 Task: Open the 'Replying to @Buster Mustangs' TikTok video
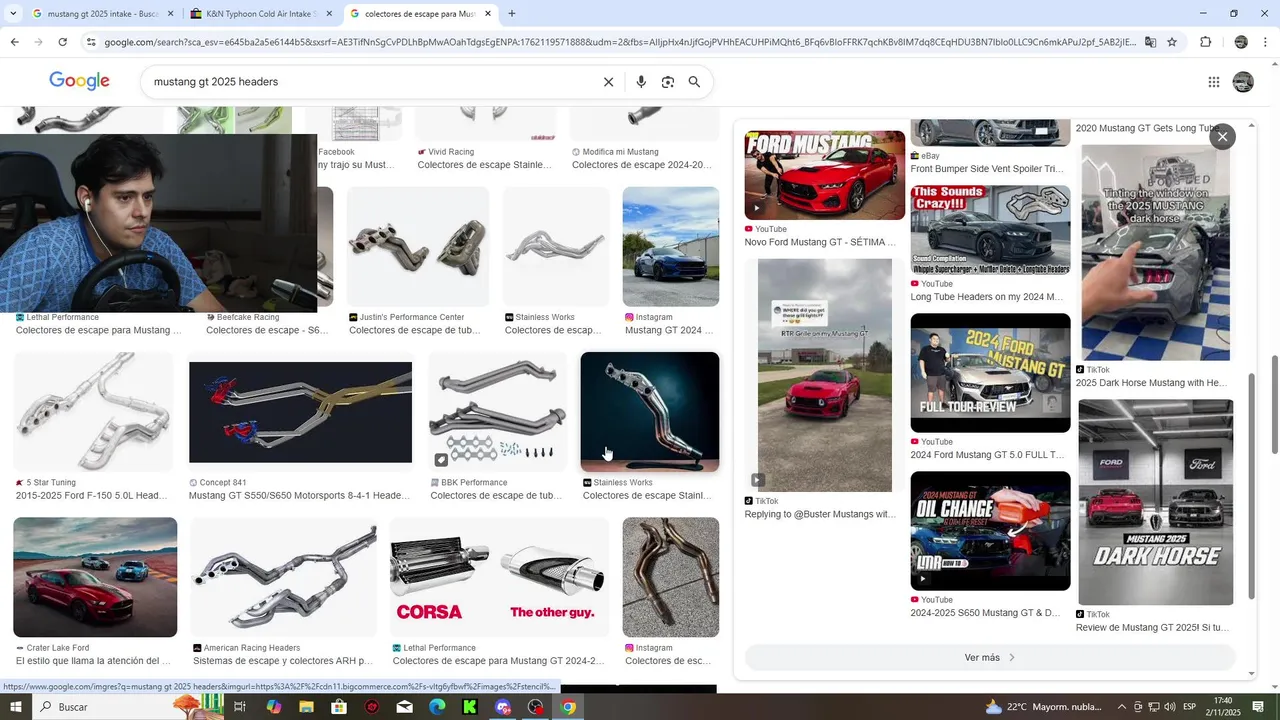click(825, 375)
